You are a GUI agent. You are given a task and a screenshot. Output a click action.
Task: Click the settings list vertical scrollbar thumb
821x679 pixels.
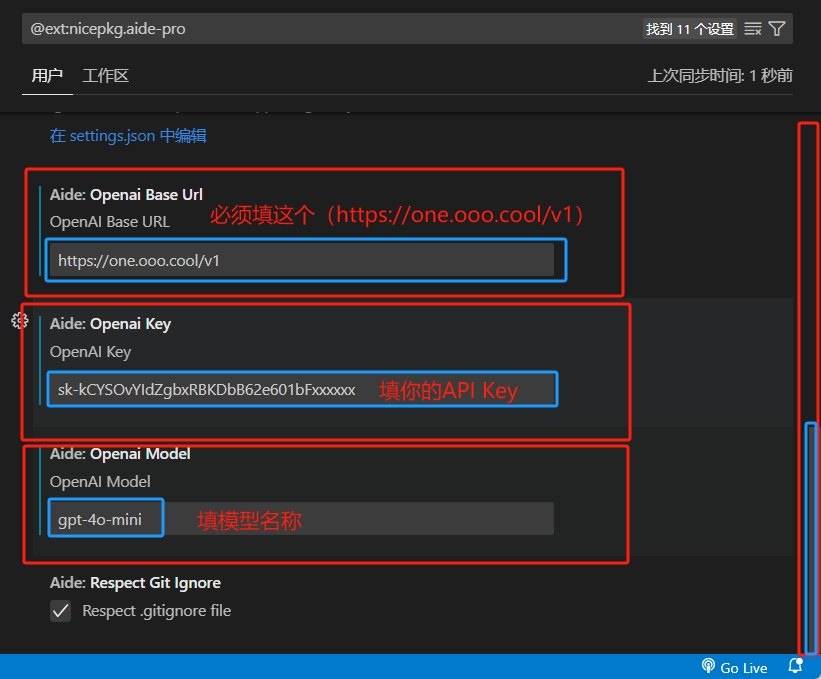tap(811, 535)
